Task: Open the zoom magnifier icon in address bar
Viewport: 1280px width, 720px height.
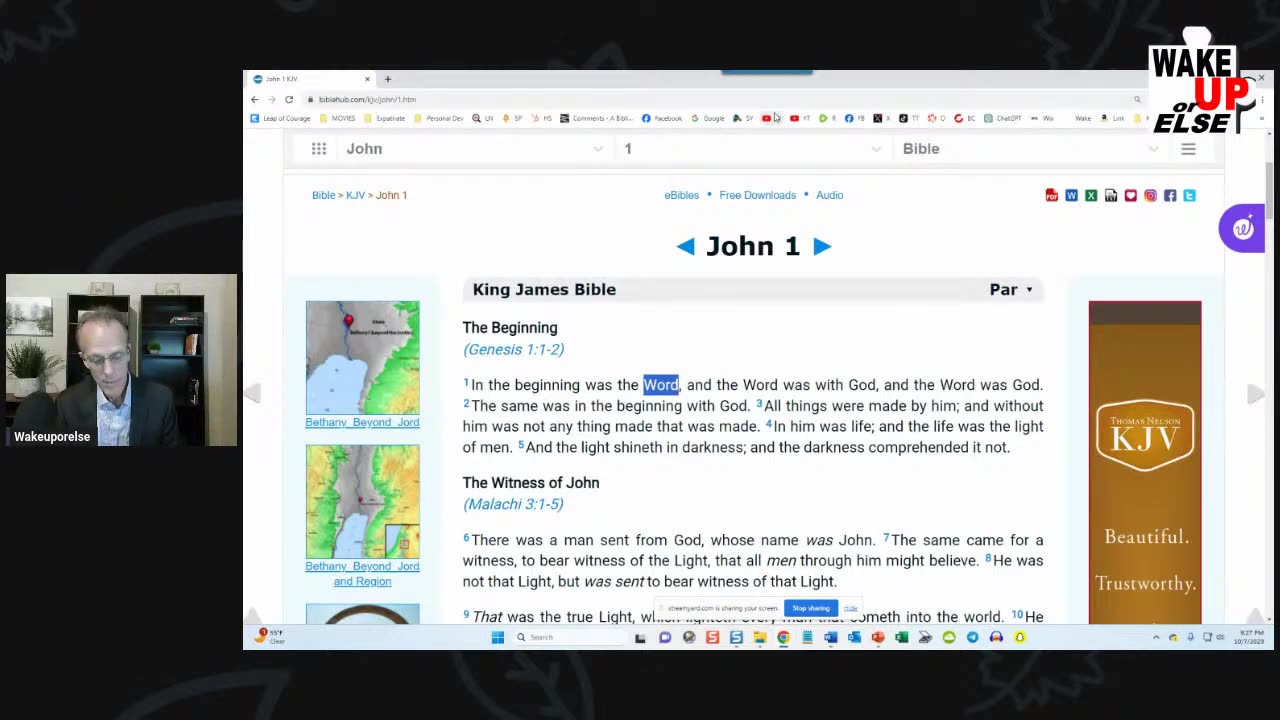Action: tap(1137, 99)
